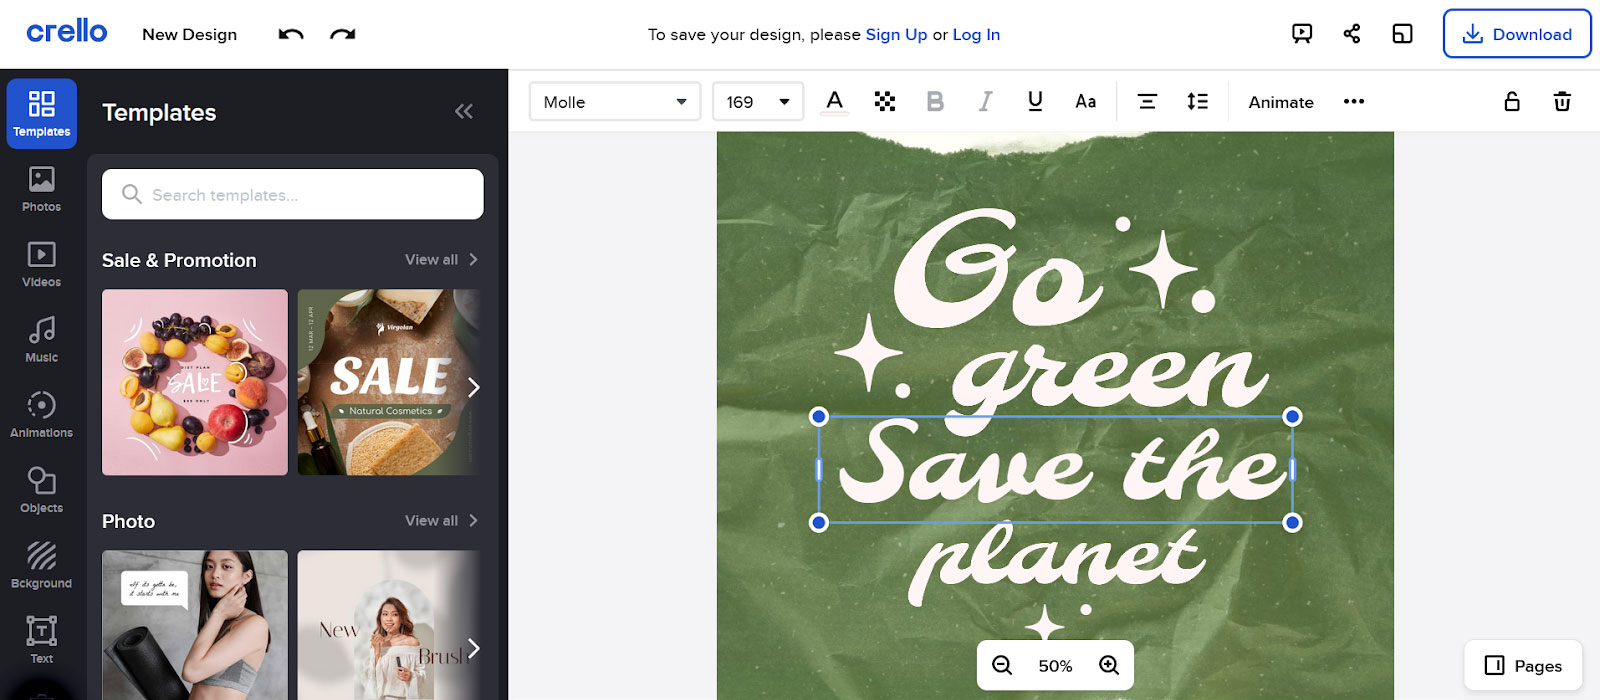1600x700 pixels.
Task: Change text alignment
Action: click(1147, 101)
